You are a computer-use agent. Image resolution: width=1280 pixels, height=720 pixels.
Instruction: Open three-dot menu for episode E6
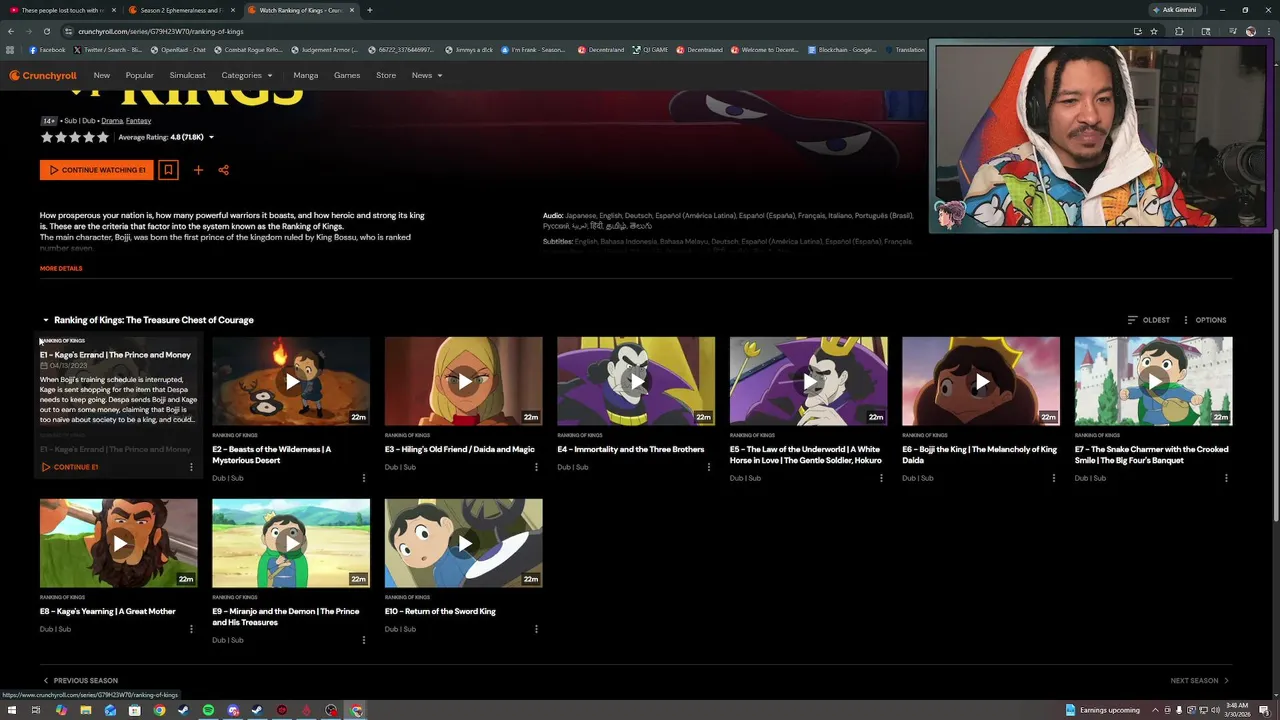(x=1054, y=478)
